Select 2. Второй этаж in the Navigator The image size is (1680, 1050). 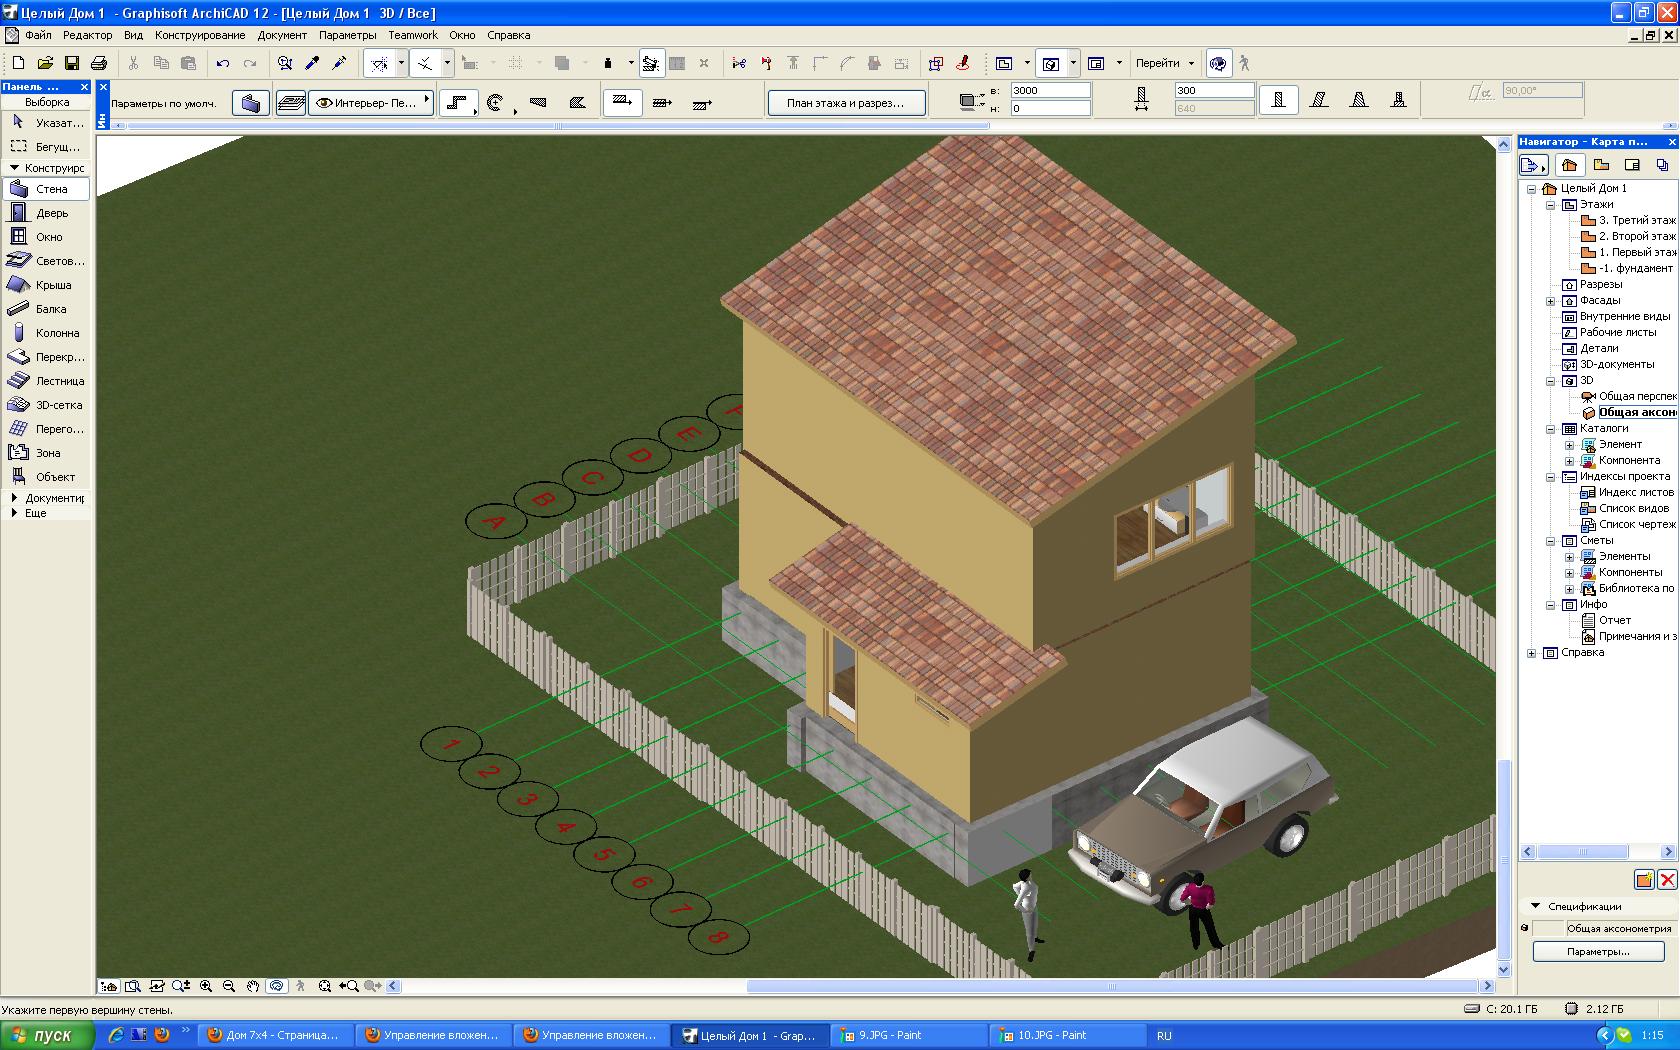1629,236
